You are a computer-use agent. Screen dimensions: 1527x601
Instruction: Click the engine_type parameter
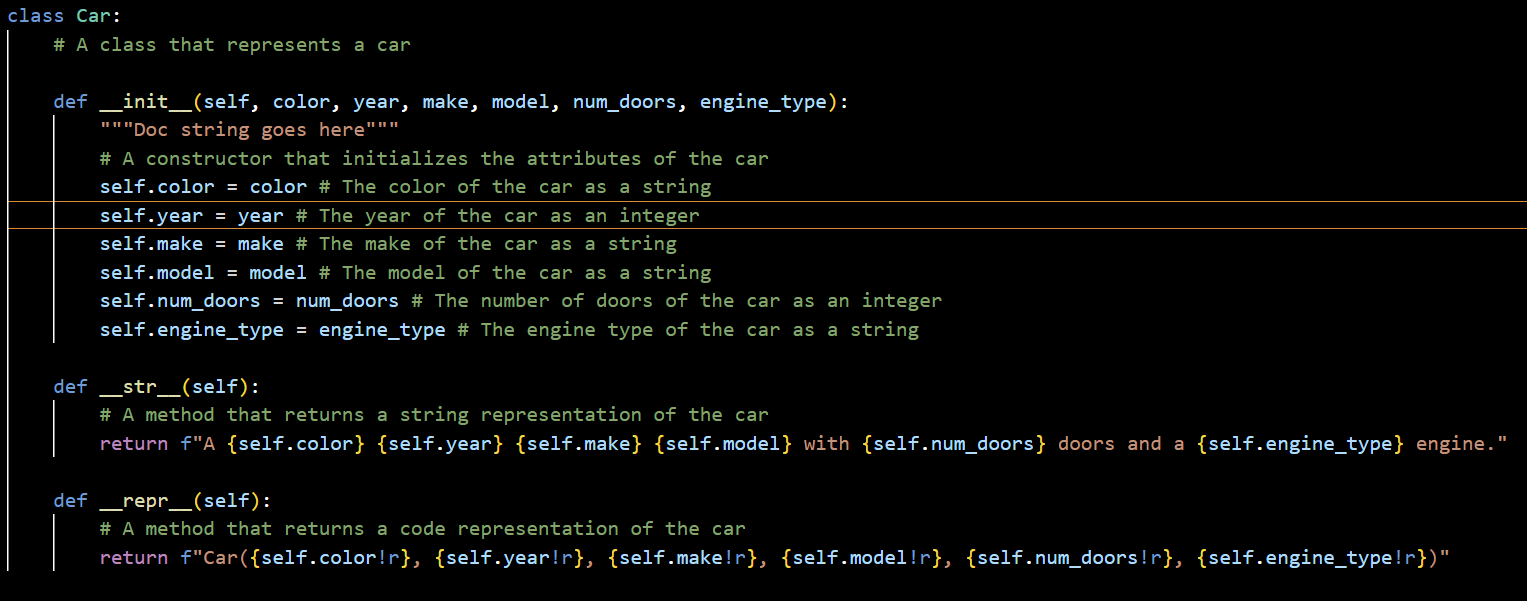coord(763,101)
